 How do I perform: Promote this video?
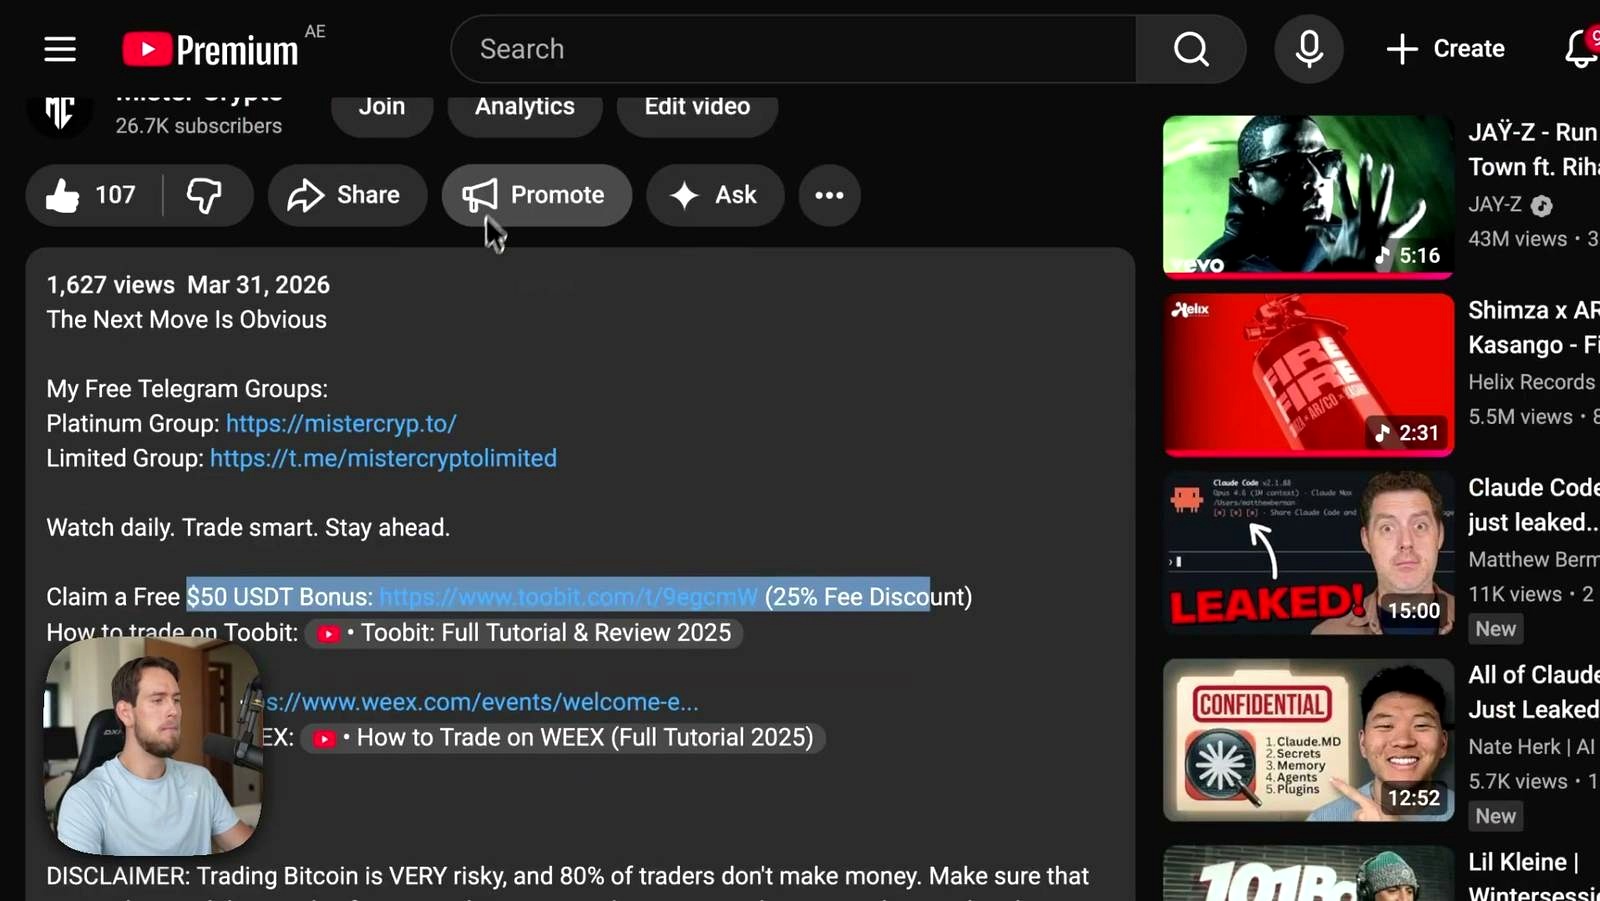pyautogui.click(x=537, y=195)
